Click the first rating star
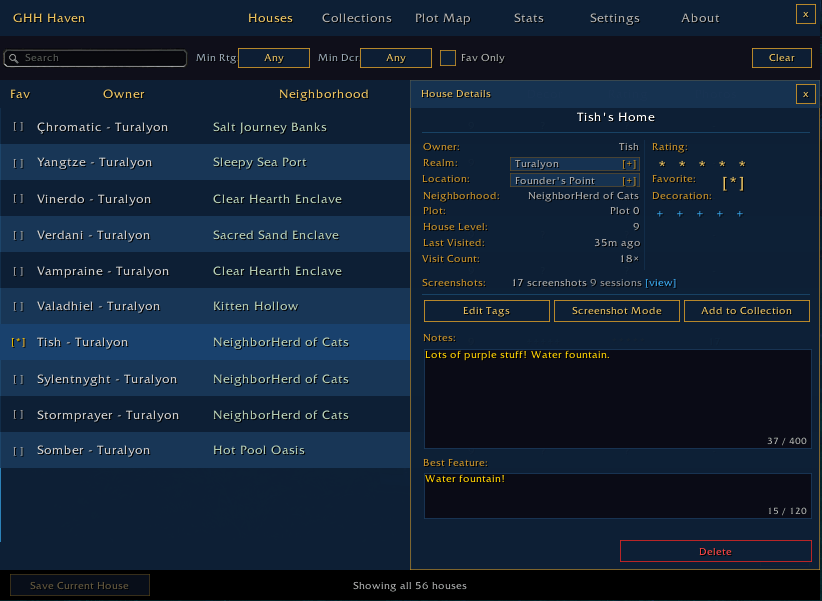Screen dimensions: 822x601 tap(662, 164)
